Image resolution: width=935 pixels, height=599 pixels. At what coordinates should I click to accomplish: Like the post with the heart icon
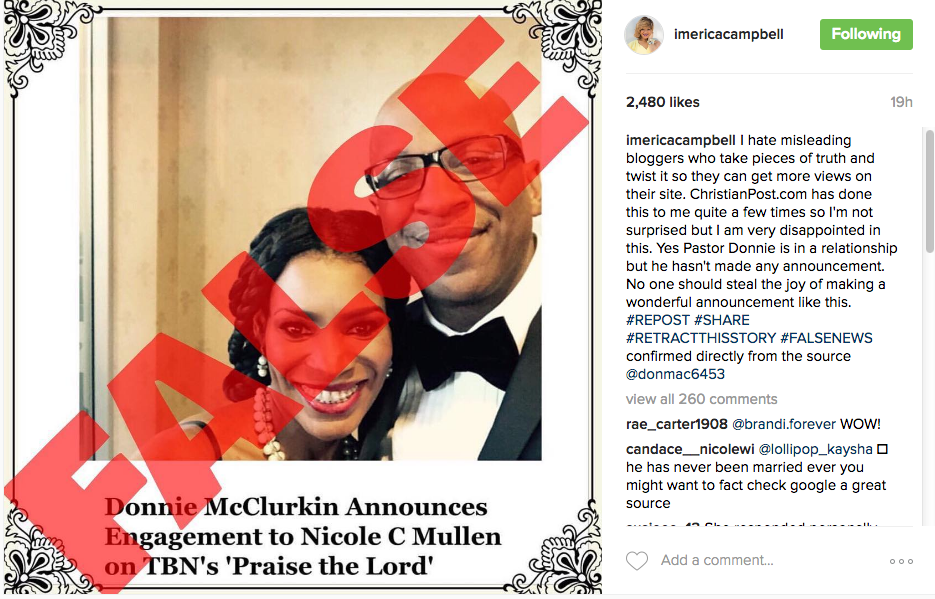(x=637, y=560)
